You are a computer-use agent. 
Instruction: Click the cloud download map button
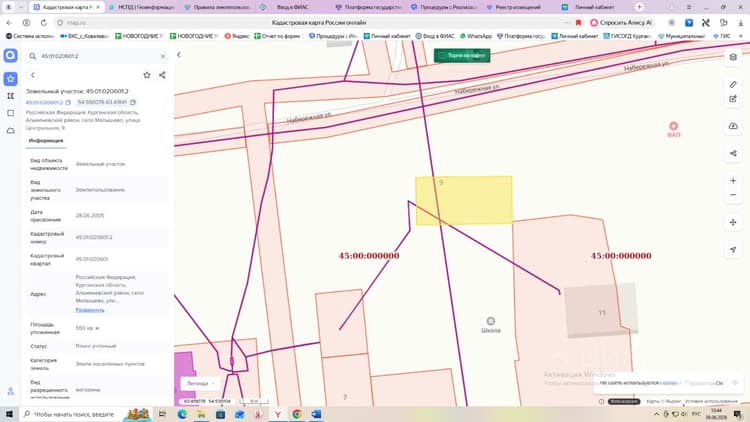click(x=733, y=126)
